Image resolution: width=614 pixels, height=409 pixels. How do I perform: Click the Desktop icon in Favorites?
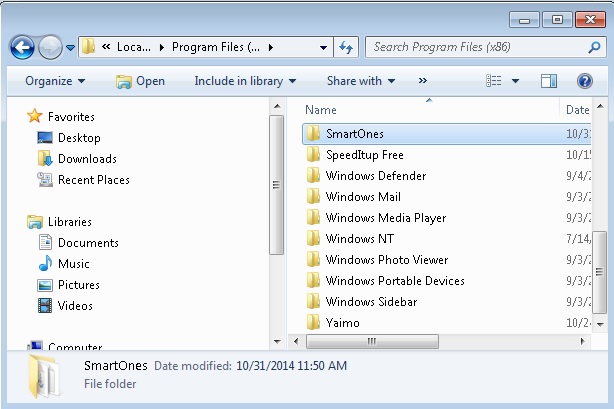coord(45,138)
